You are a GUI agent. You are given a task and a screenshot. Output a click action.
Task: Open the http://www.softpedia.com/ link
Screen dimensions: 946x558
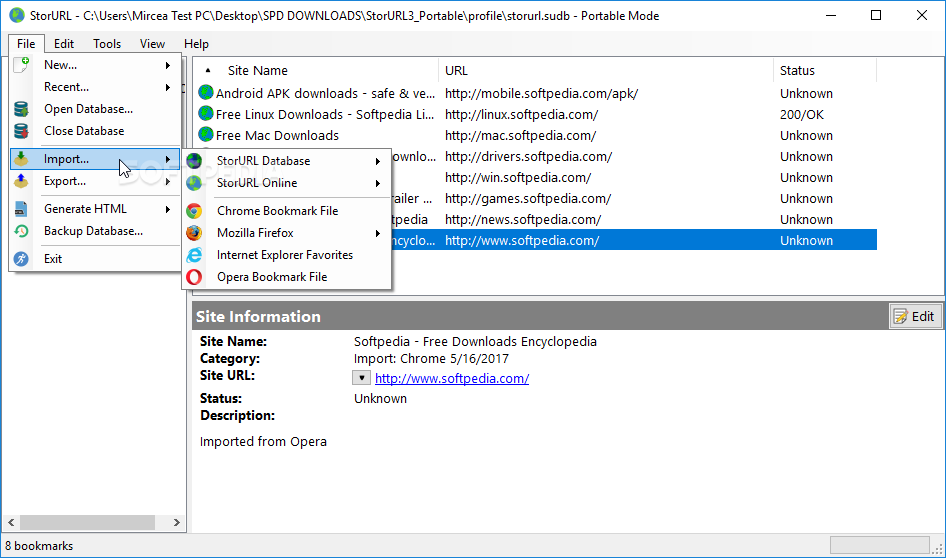452,379
